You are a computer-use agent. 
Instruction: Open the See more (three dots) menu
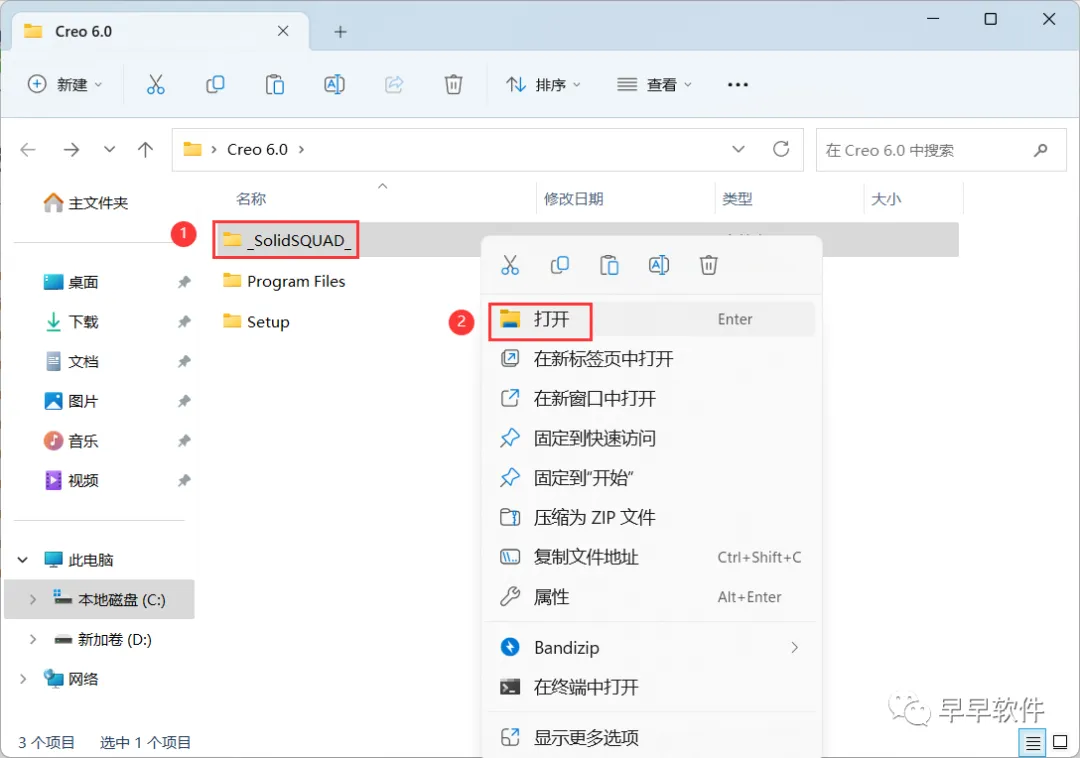tap(738, 85)
